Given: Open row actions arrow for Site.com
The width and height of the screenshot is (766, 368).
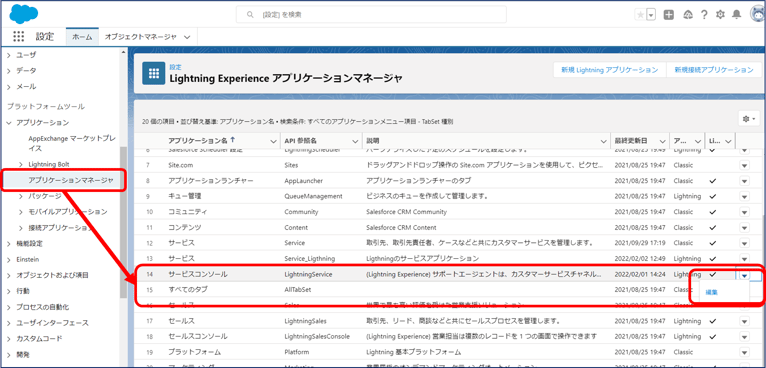Looking at the screenshot, I should point(744,166).
